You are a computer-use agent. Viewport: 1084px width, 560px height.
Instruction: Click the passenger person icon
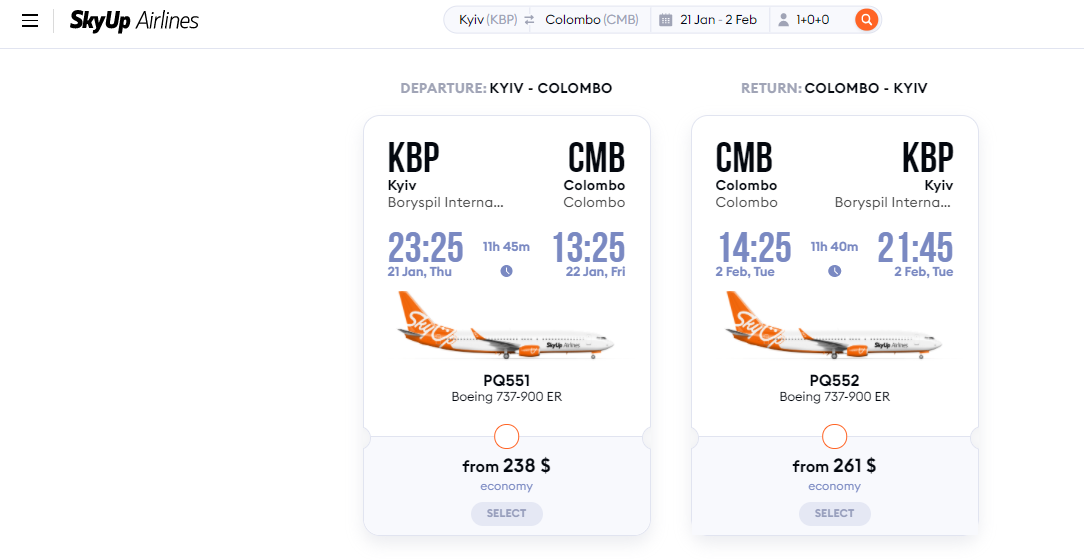[x=783, y=20]
